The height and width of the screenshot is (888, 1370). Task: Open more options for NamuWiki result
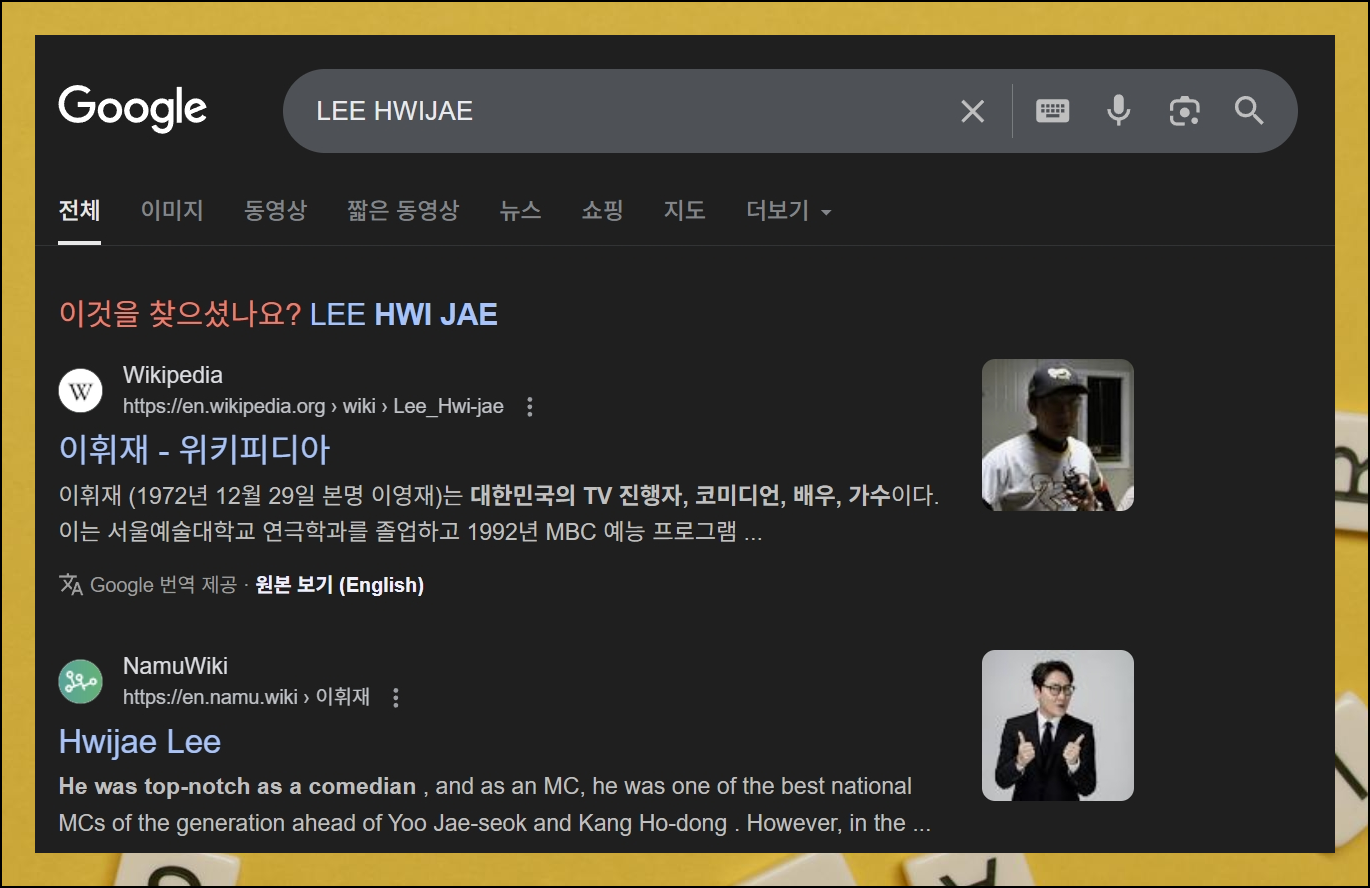pos(396,698)
